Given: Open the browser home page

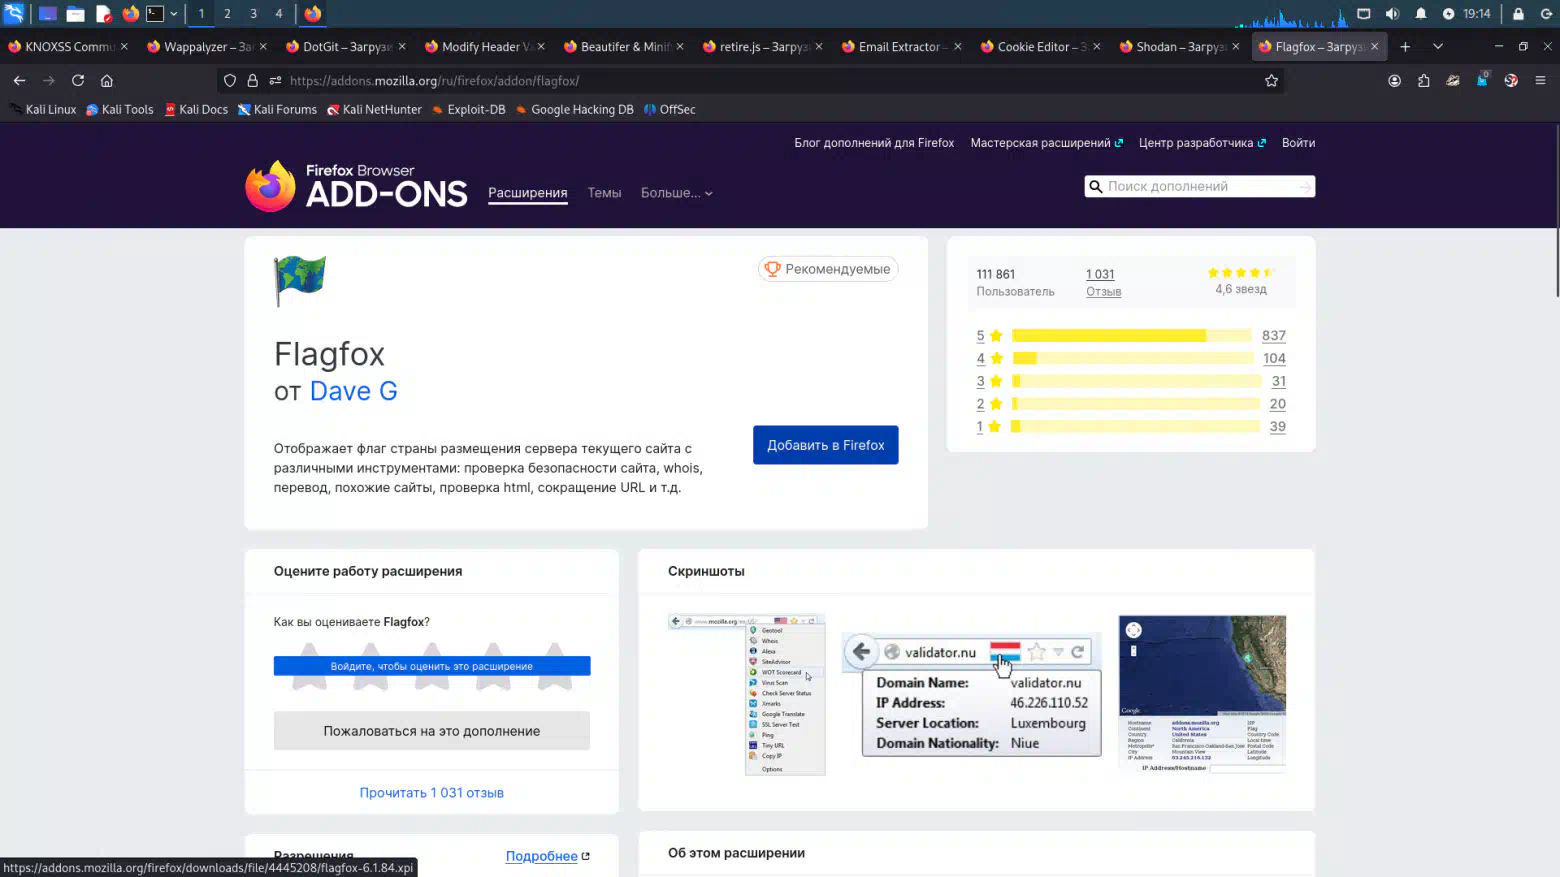Looking at the screenshot, I should coord(107,81).
